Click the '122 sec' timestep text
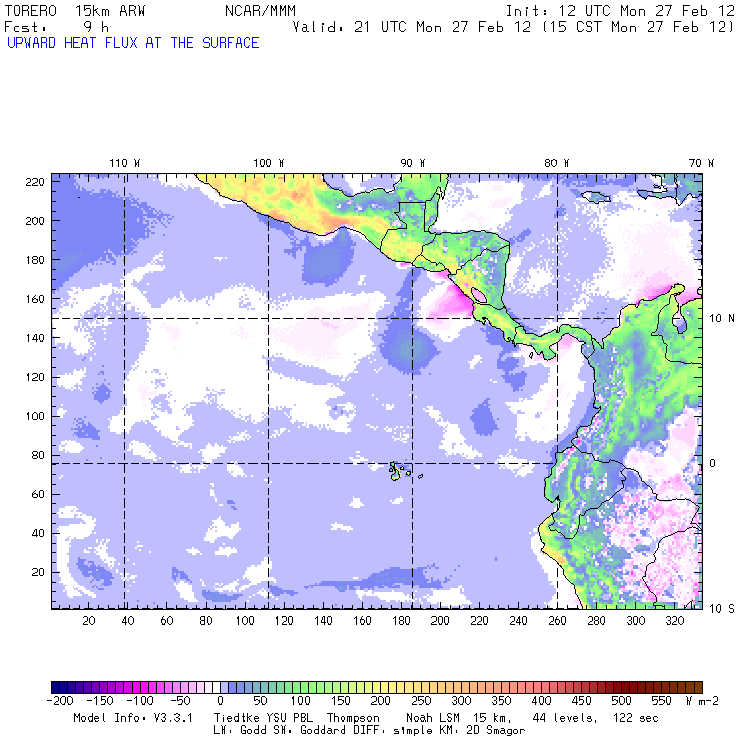The height and width of the screenshot is (740, 740). [x=636, y=718]
